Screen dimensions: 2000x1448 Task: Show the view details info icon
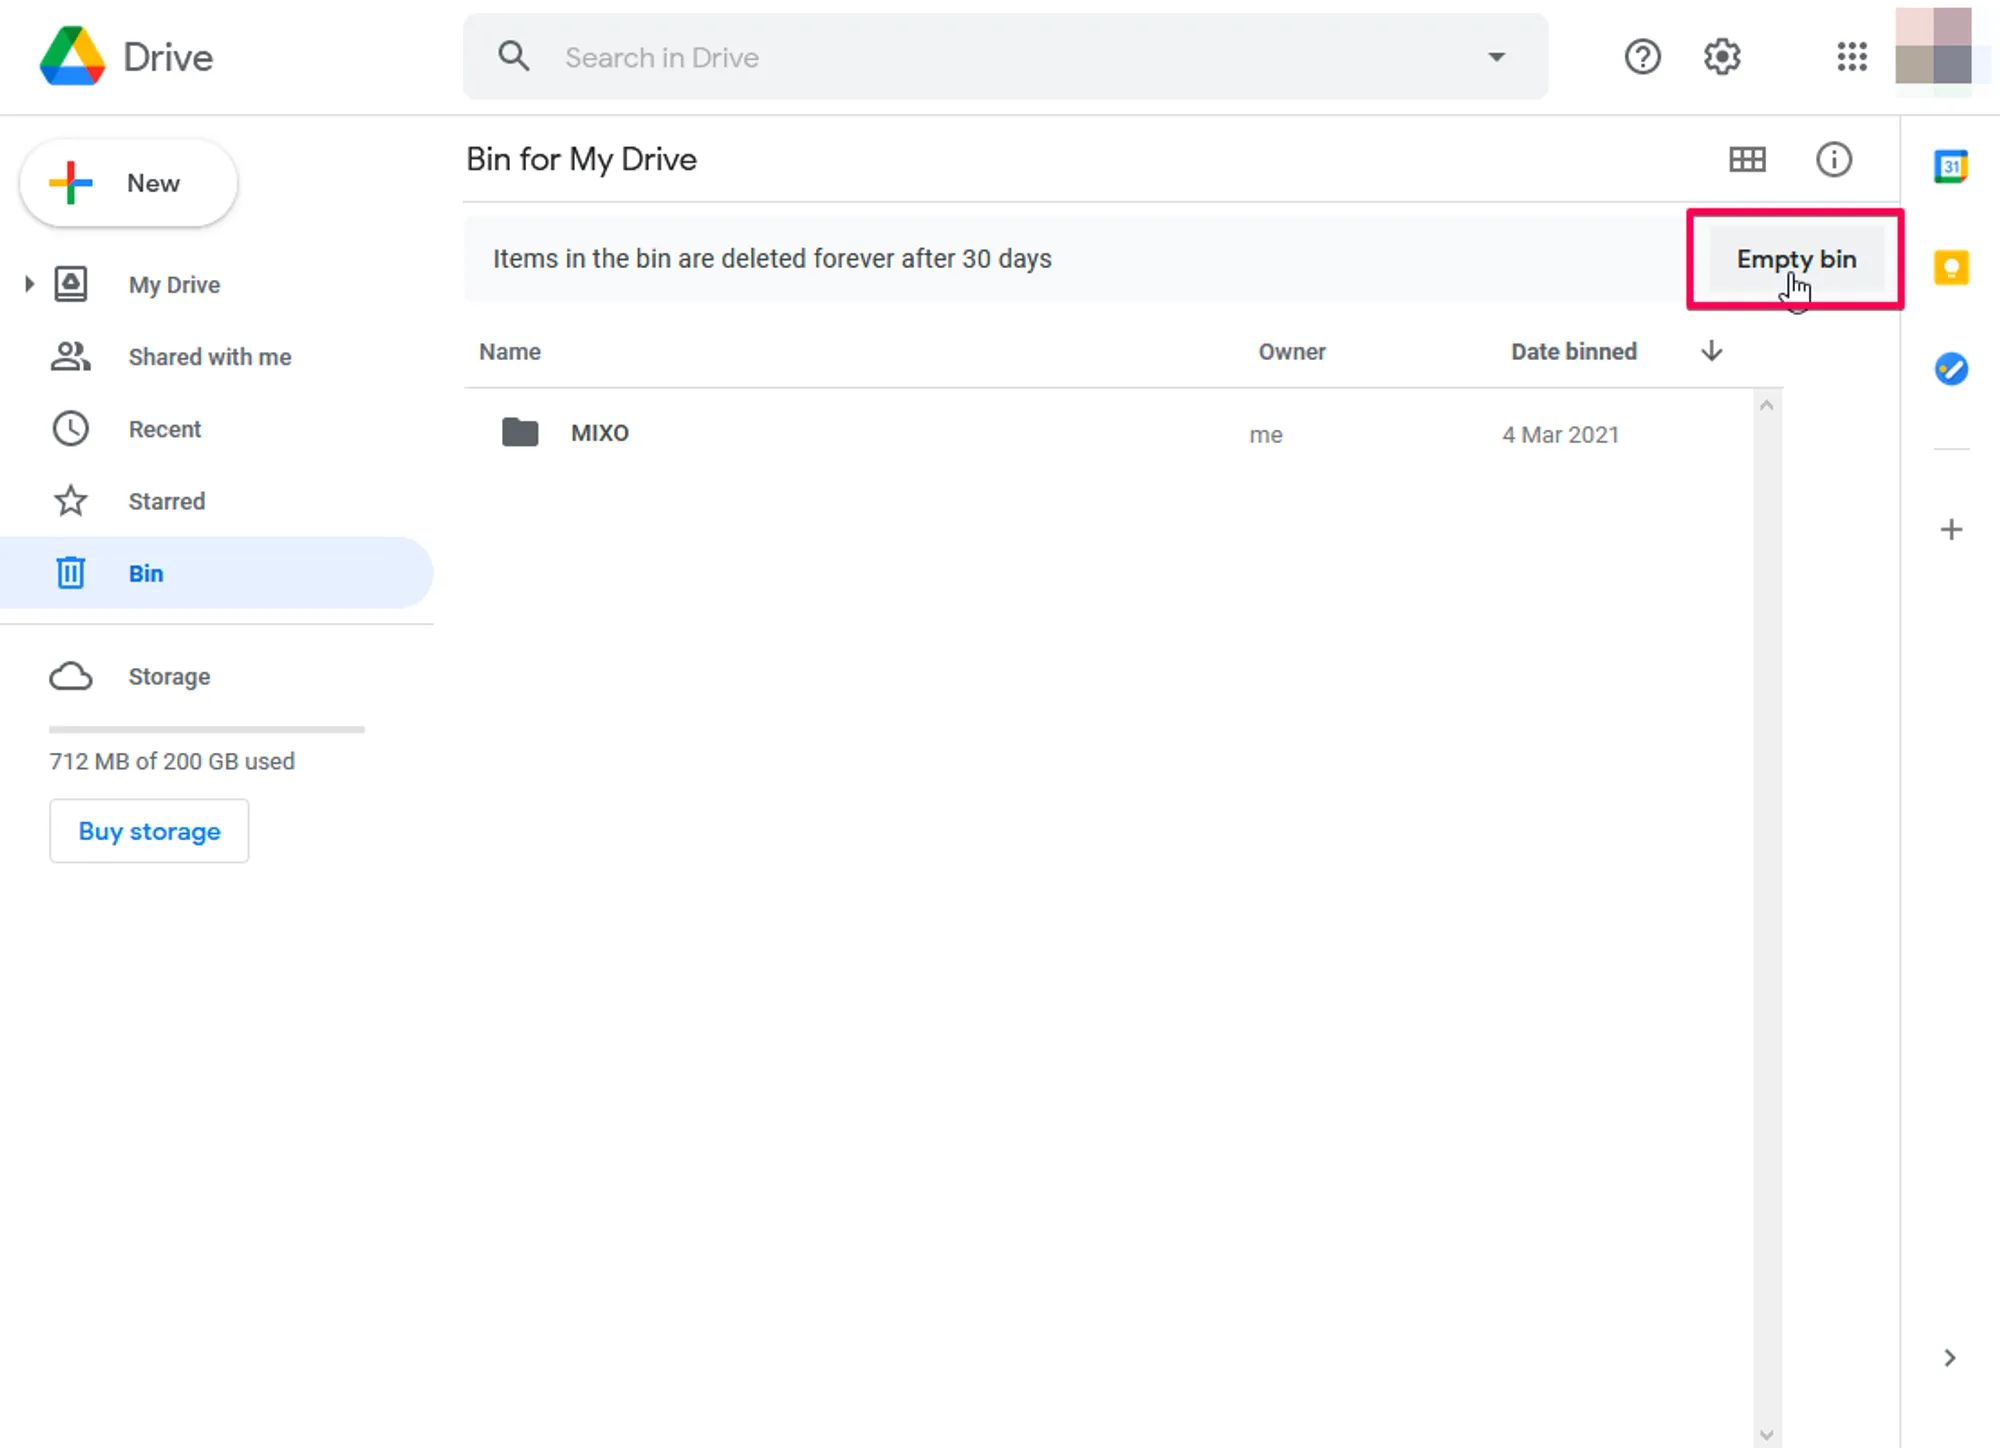tap(1833, 159)
